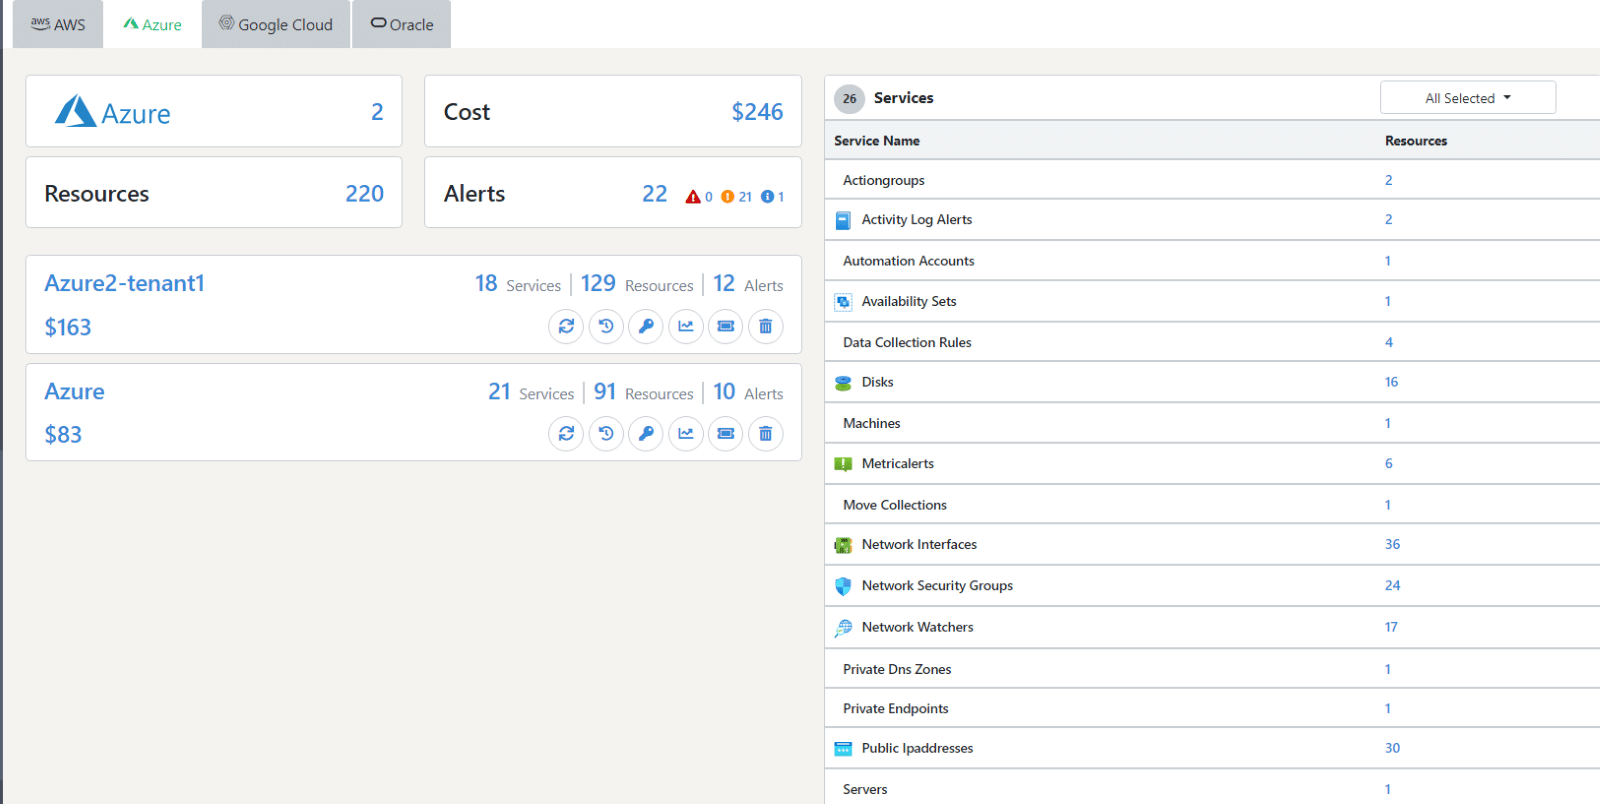Open the Oracle tab

tap(402, 24)
